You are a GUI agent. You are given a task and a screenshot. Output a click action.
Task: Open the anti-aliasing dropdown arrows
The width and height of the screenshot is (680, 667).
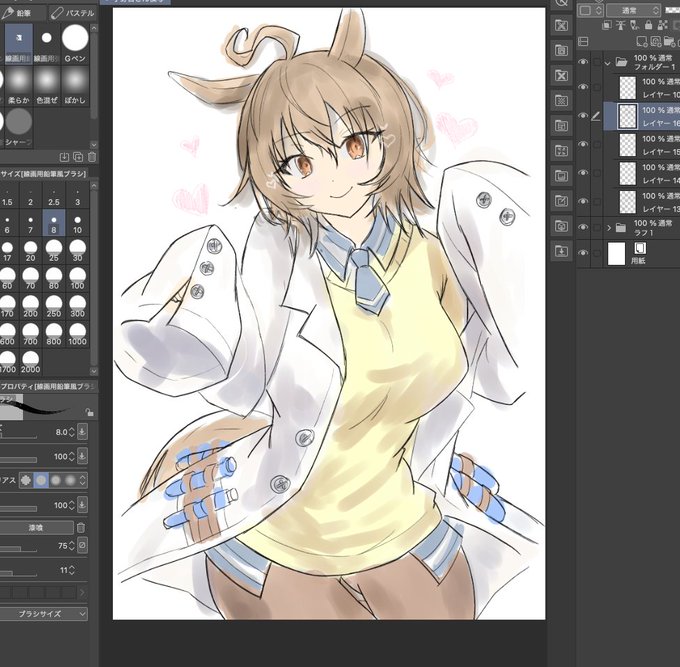pyautogui.click(x=82, y=481)
